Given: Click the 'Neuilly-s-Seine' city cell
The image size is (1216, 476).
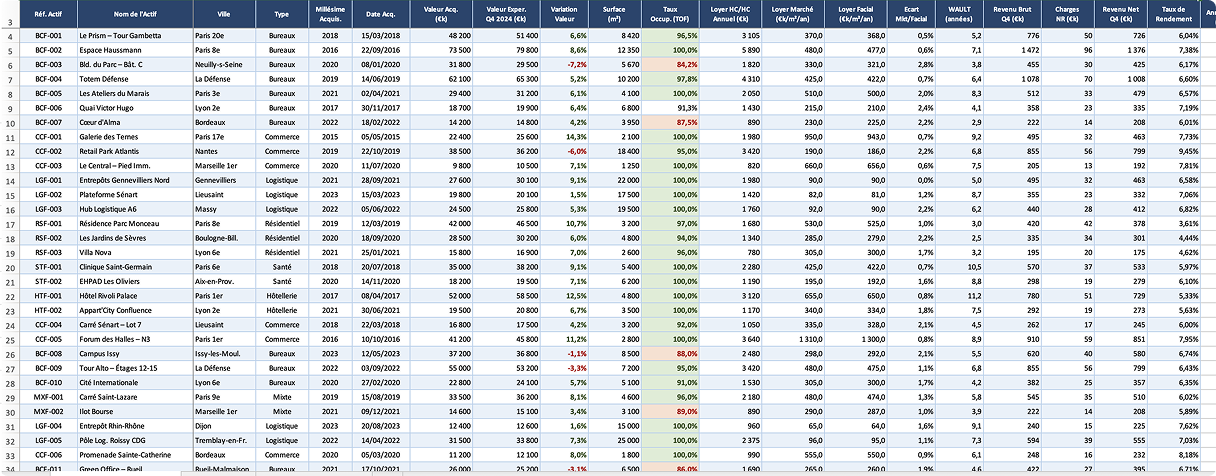Looking at the screenshot, I should 223,64.
